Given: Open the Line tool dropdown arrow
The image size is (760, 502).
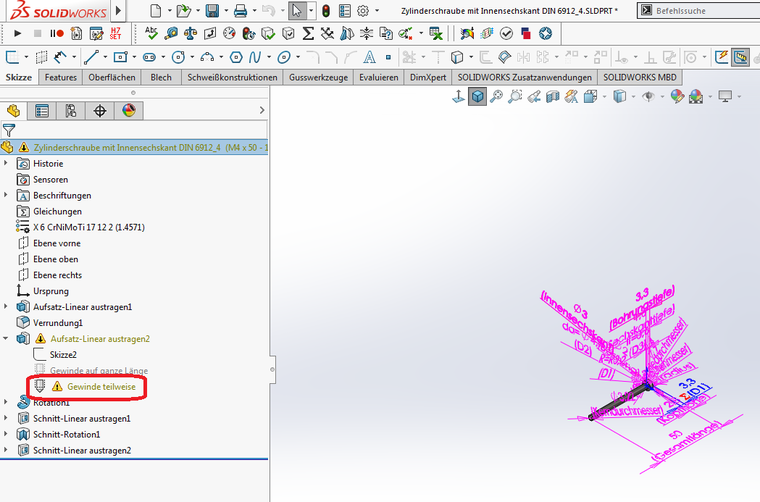Looking at the screenshot, I should point(105,57).
